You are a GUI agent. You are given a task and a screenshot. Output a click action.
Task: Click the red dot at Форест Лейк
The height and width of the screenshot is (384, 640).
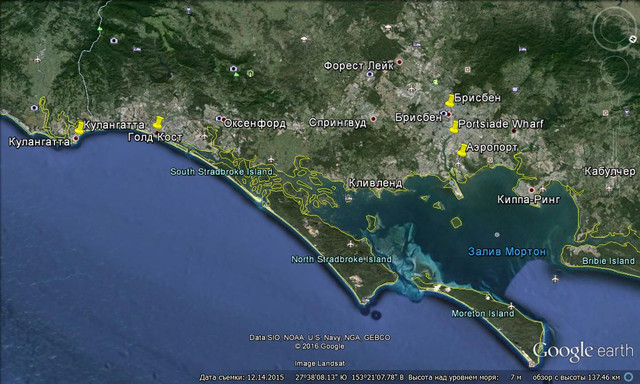click(x=400, y=62)
